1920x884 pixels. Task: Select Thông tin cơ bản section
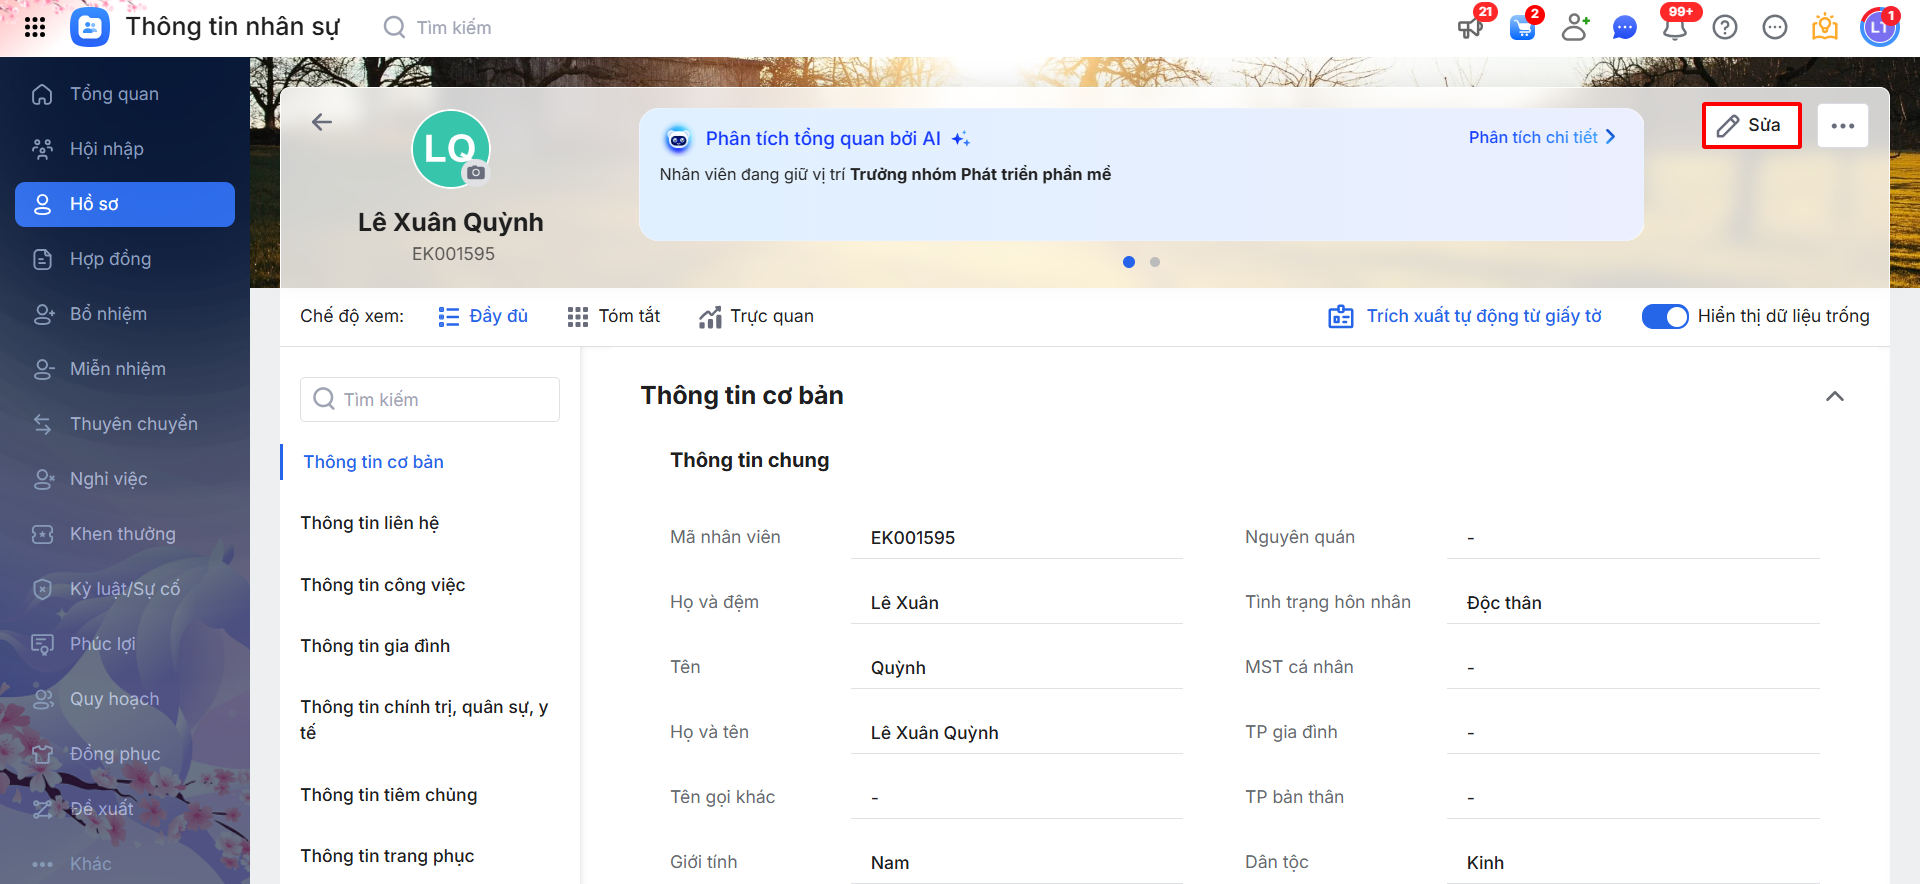(374, 462)
